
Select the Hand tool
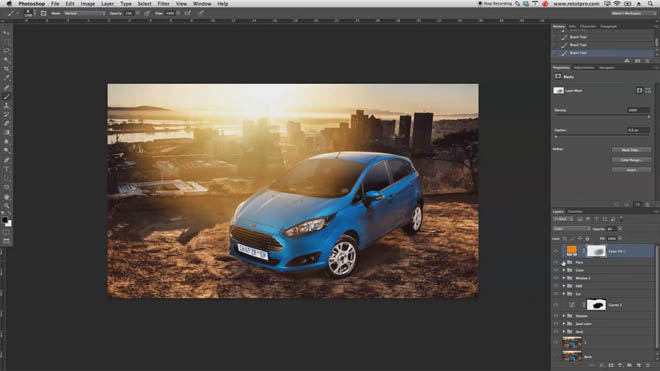click(6, 197)
